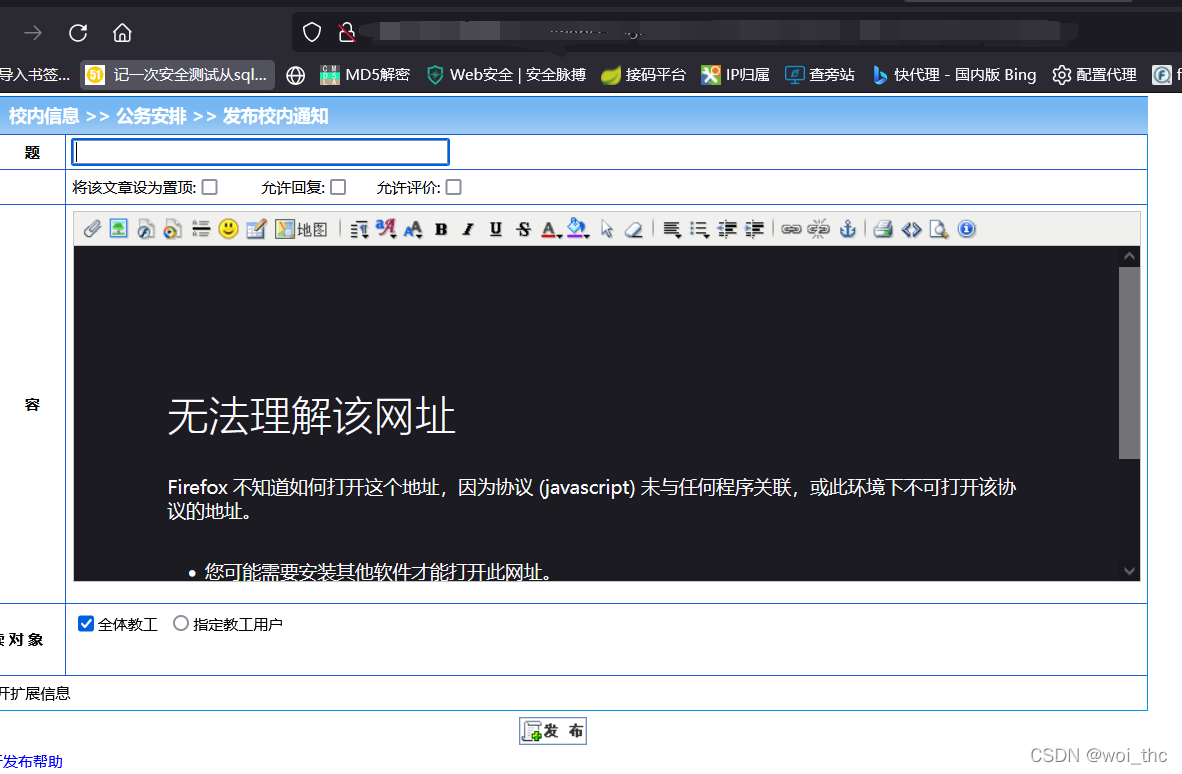Enable the 允许回复 checkbox
This screenshot has width=1182, height=774.
338,187
